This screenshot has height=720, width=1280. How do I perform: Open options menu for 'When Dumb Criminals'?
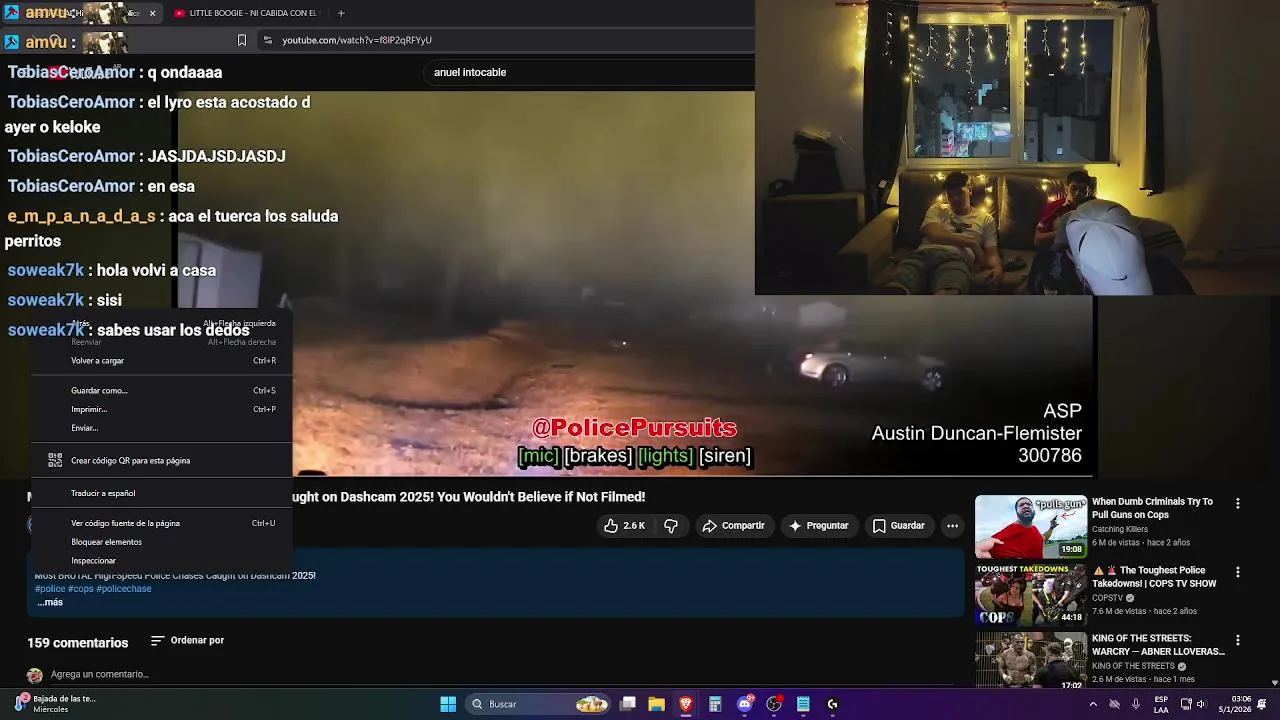1238,504
